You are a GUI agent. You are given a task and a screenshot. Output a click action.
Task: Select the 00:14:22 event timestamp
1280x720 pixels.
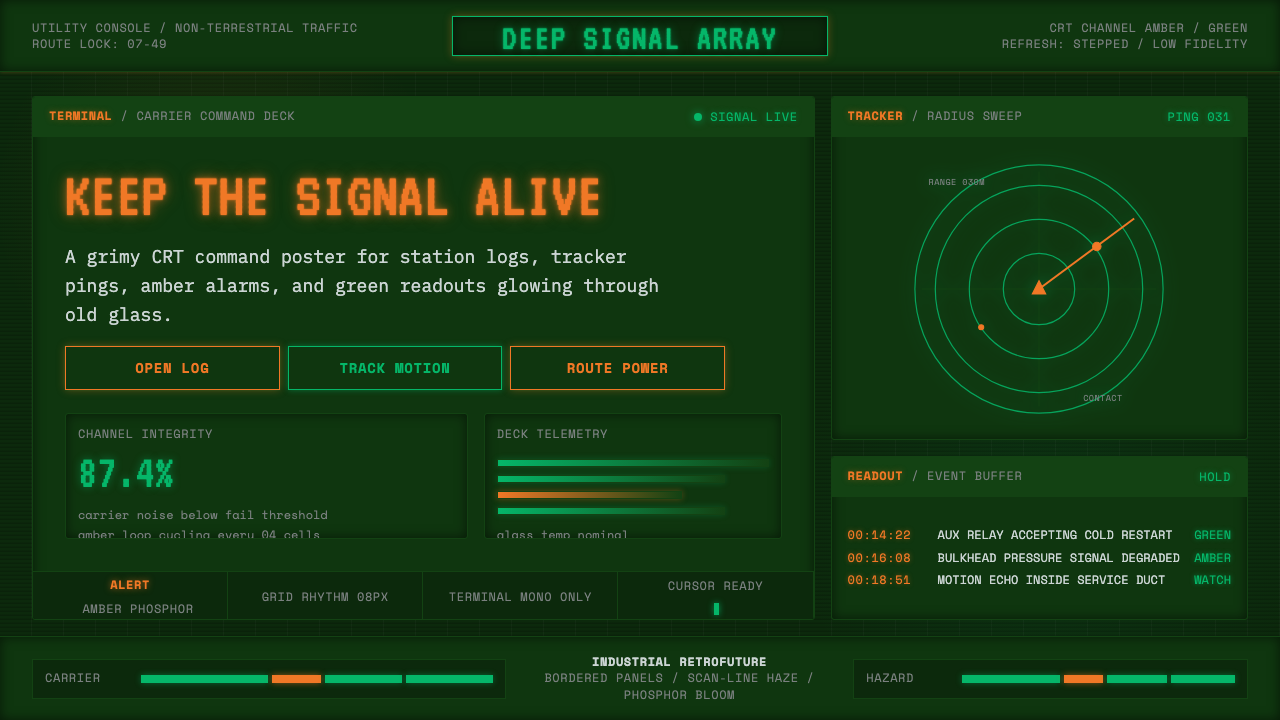pyautogui.click(x=879, y=535)
